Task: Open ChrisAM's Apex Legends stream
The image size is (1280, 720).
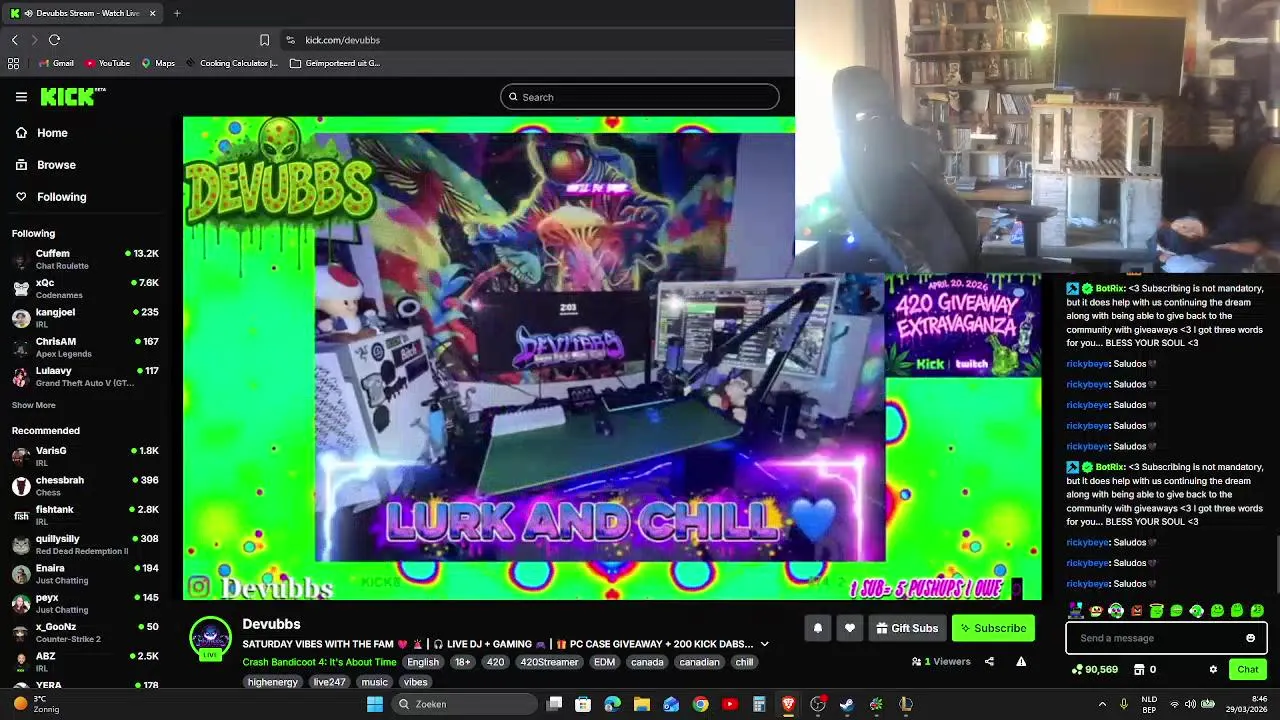Action: tap(85, 347)
